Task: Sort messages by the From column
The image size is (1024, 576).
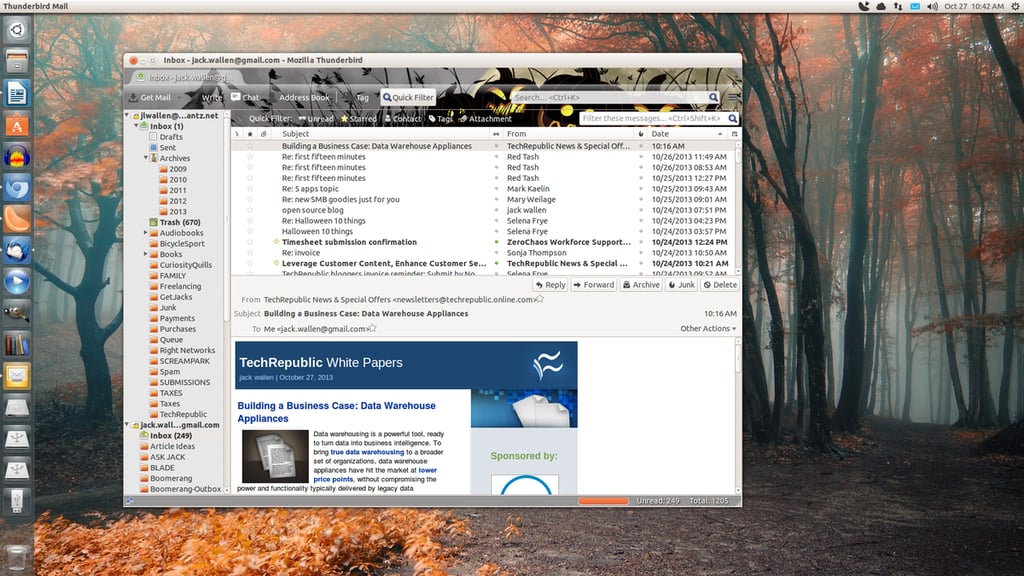Action: 568,134
